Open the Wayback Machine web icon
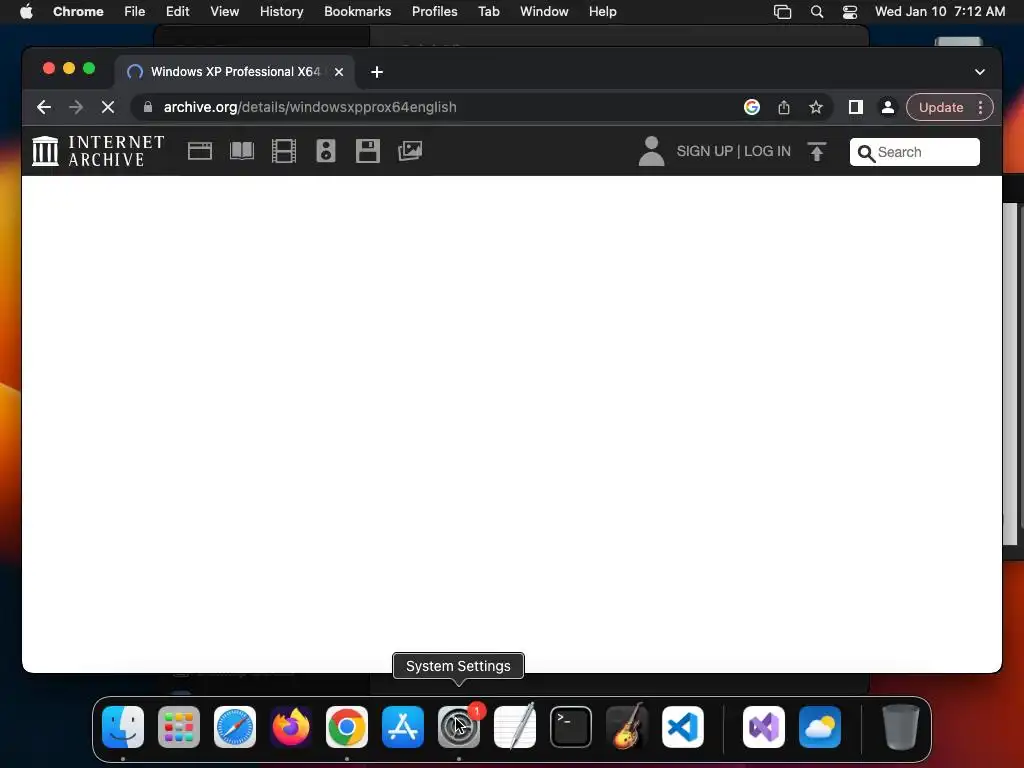Screen dimensions: 1024x768 pyautogui.click(x=200, y=151)
